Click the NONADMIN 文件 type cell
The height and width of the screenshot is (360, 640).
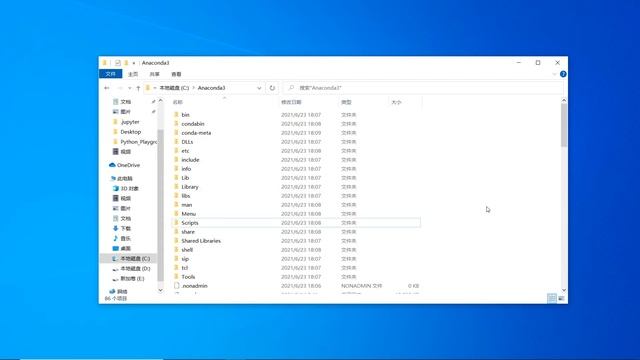(361, 286)
